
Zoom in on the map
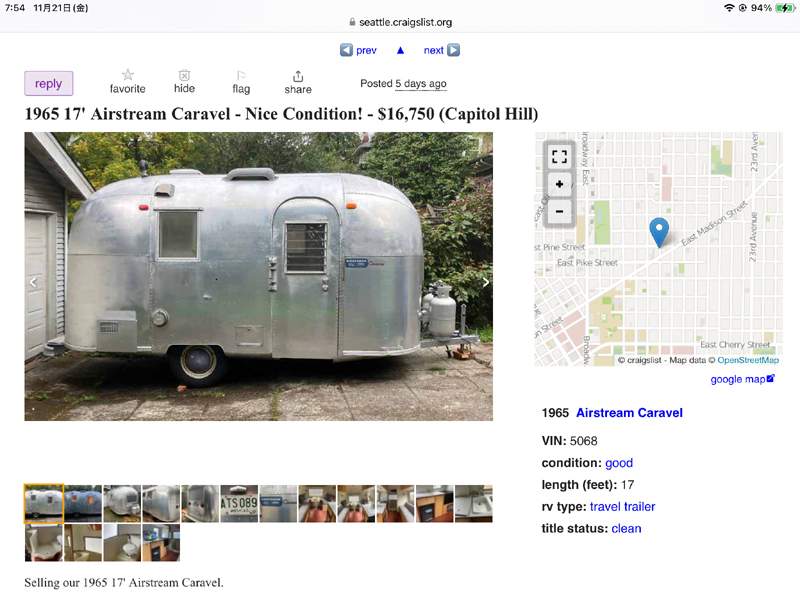click(x=560, y=184)
